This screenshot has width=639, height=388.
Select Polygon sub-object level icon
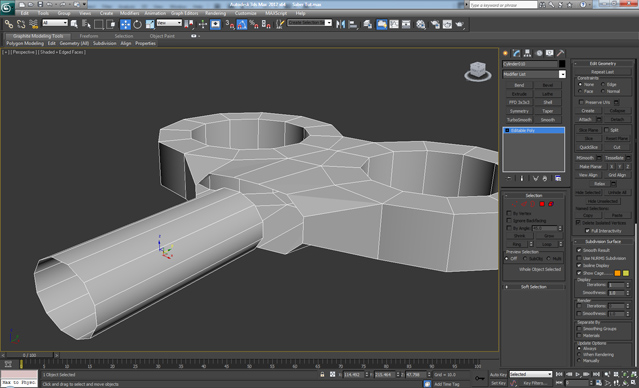point(542,204)
